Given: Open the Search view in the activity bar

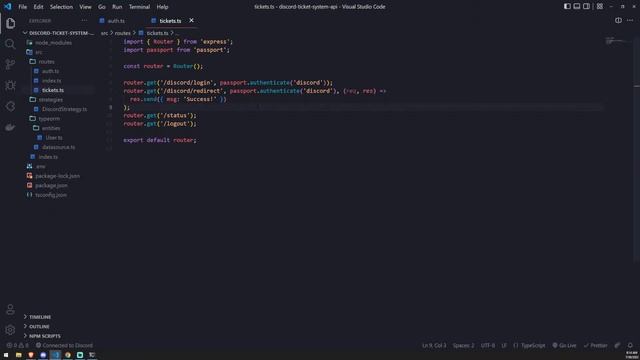Looking at the screenshot, I should click(x=10, y=44).
